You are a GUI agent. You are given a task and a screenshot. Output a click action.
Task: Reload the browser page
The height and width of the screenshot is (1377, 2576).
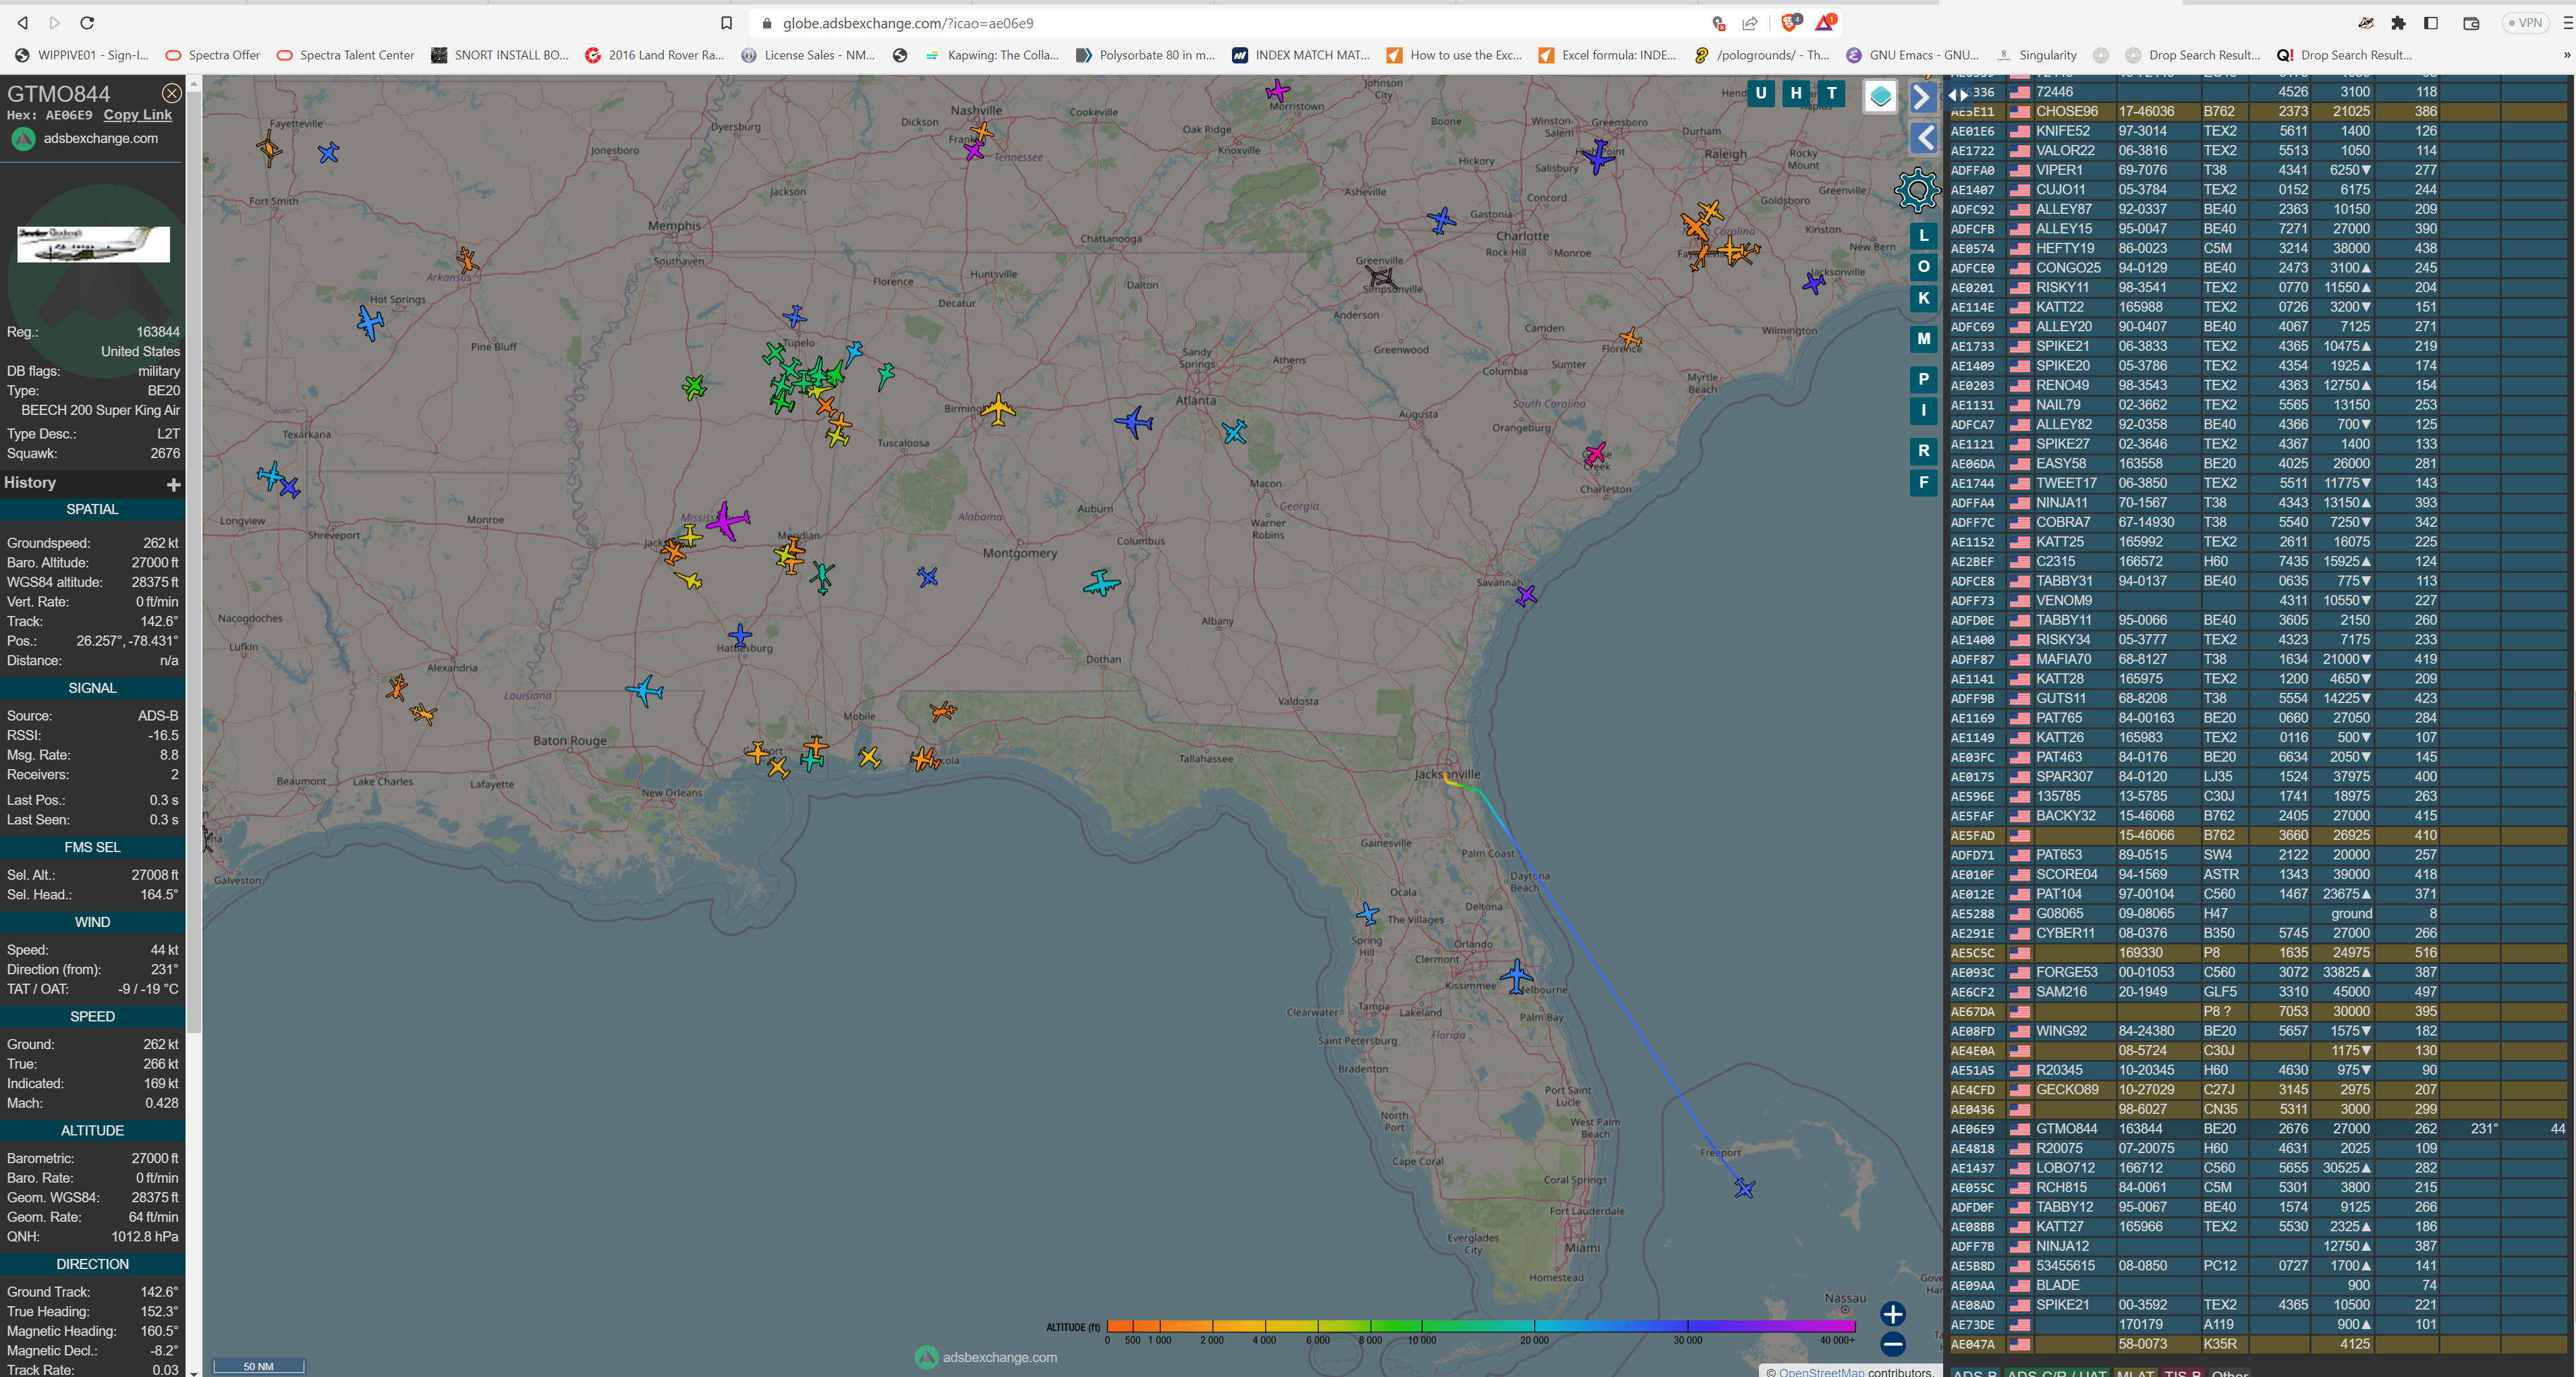pos(87,22)
